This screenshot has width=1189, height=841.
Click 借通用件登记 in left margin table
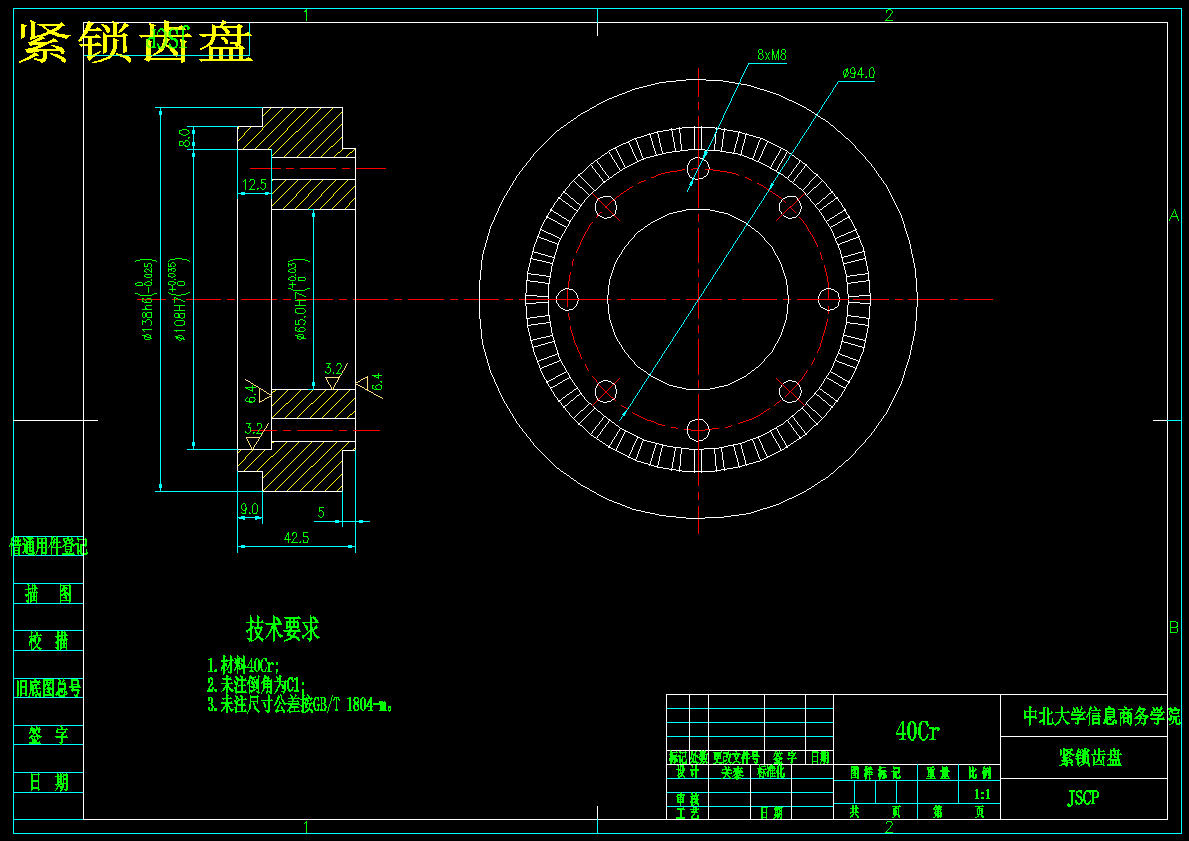(49, 546)
